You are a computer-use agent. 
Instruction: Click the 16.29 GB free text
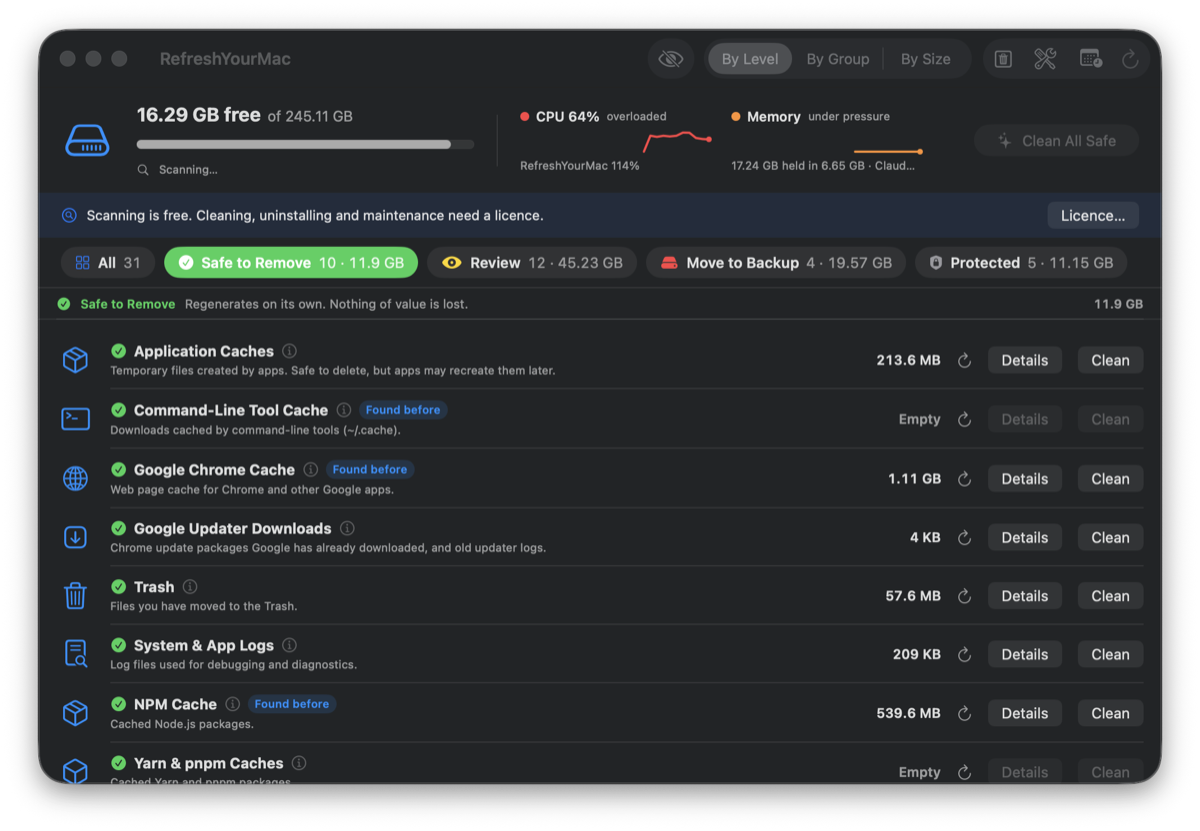pyautogui.click(x=199, y=115)
